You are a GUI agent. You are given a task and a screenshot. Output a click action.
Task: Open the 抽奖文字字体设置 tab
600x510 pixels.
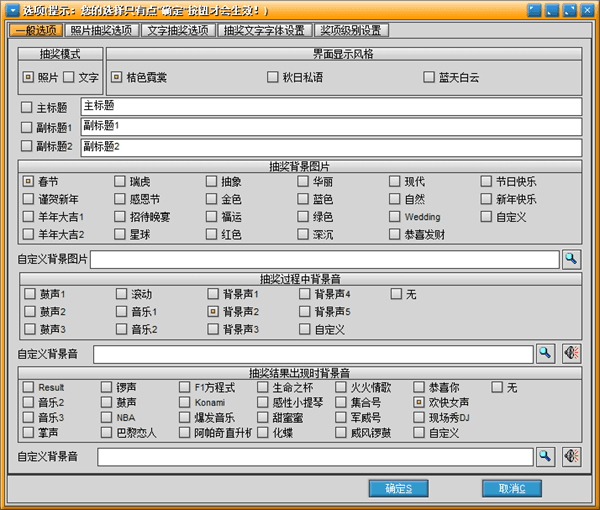point(265,30)
